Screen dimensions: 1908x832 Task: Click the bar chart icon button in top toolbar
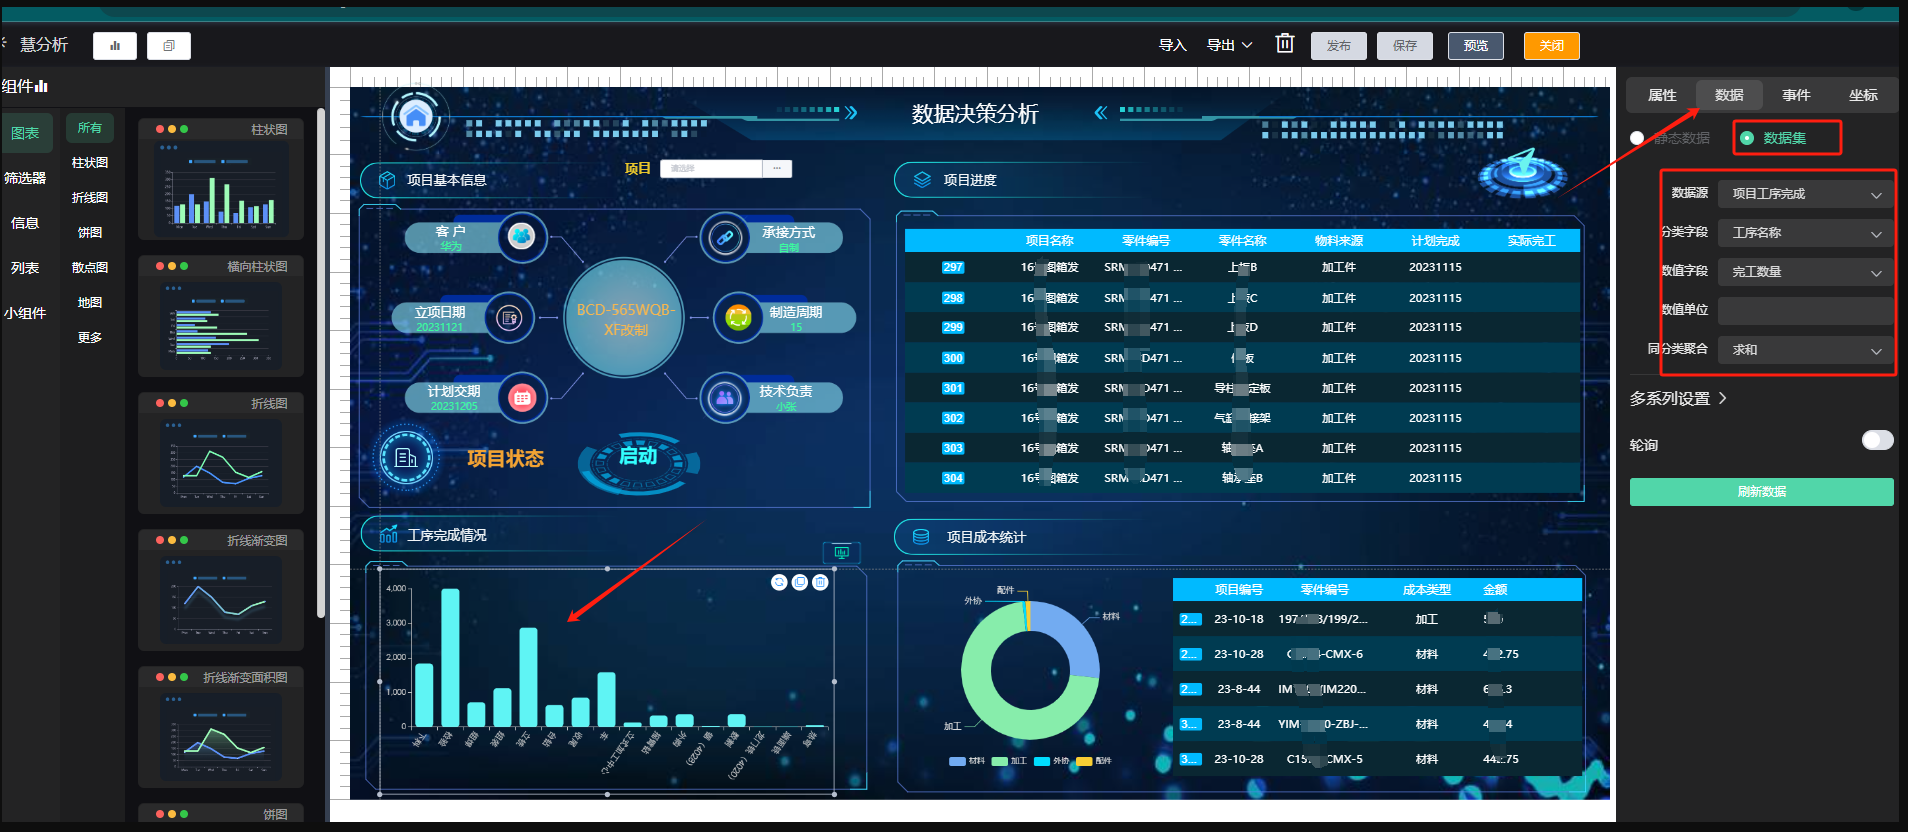(115, 46)
